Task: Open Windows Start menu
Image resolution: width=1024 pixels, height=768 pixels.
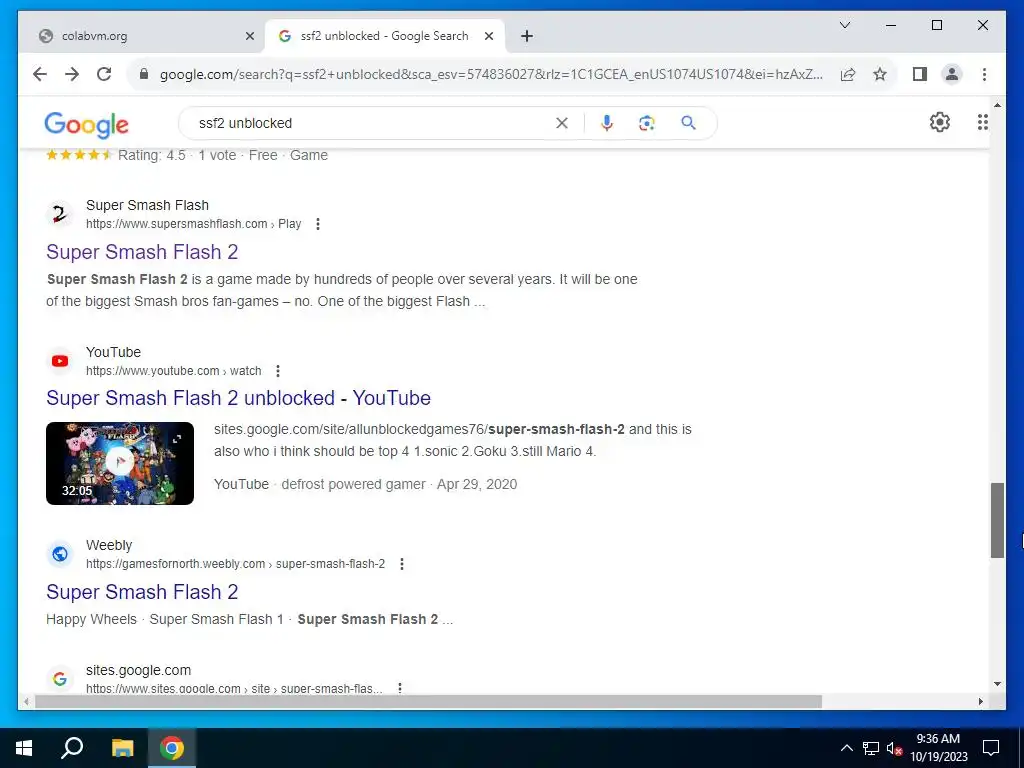Action: click(x=24, y=748)
